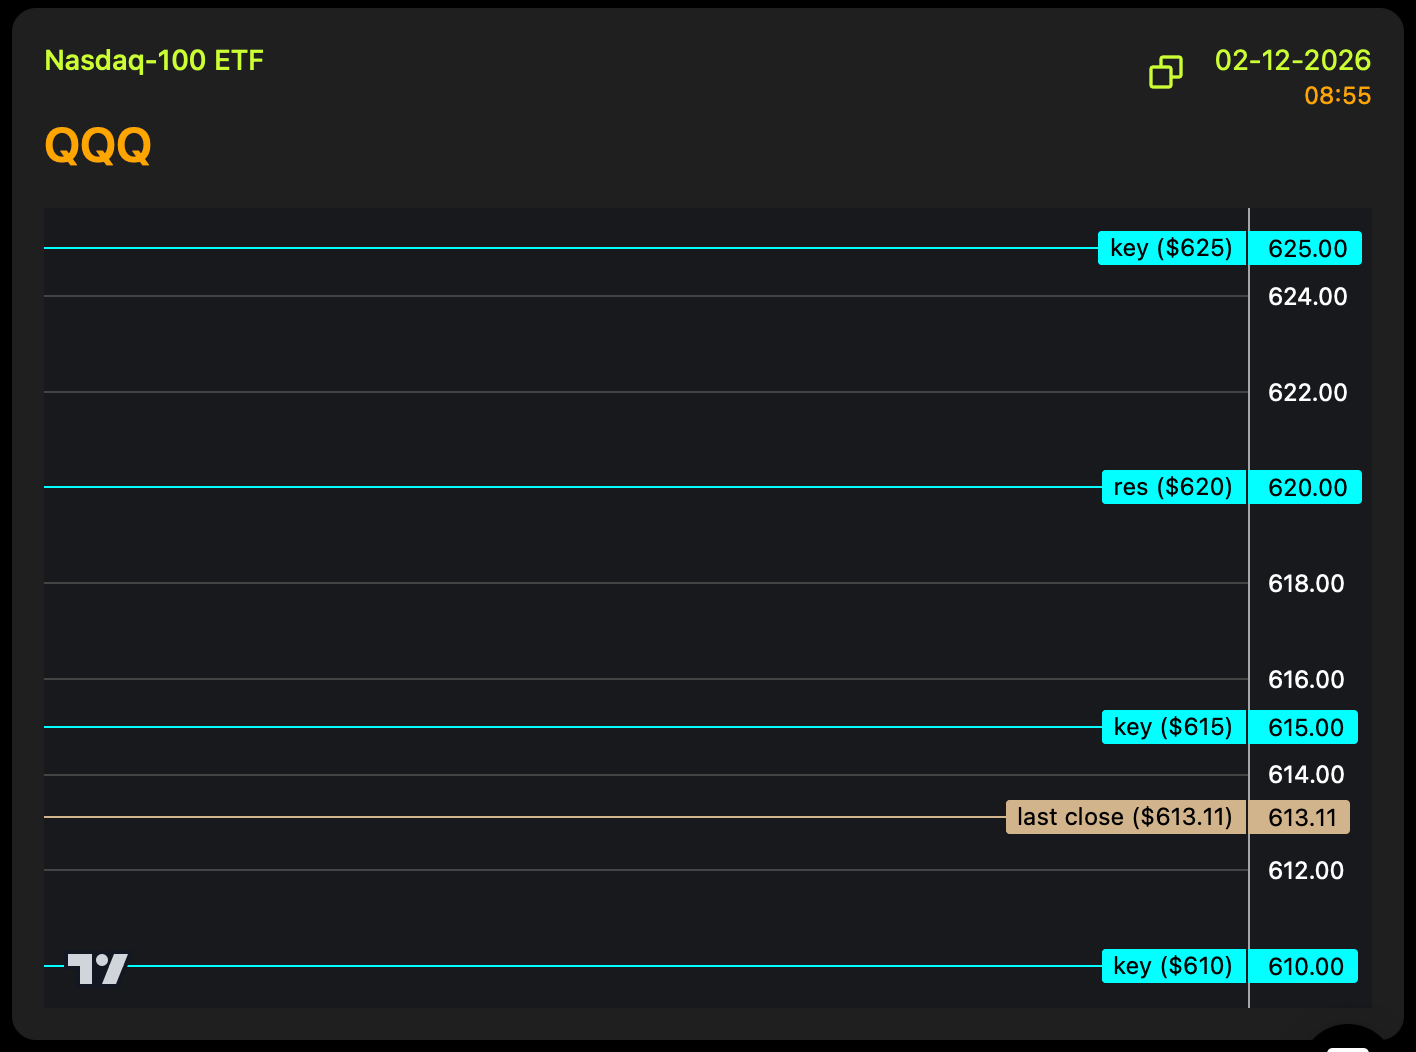Click the 625.00 price axis tag

click(x=1306, y=248)
